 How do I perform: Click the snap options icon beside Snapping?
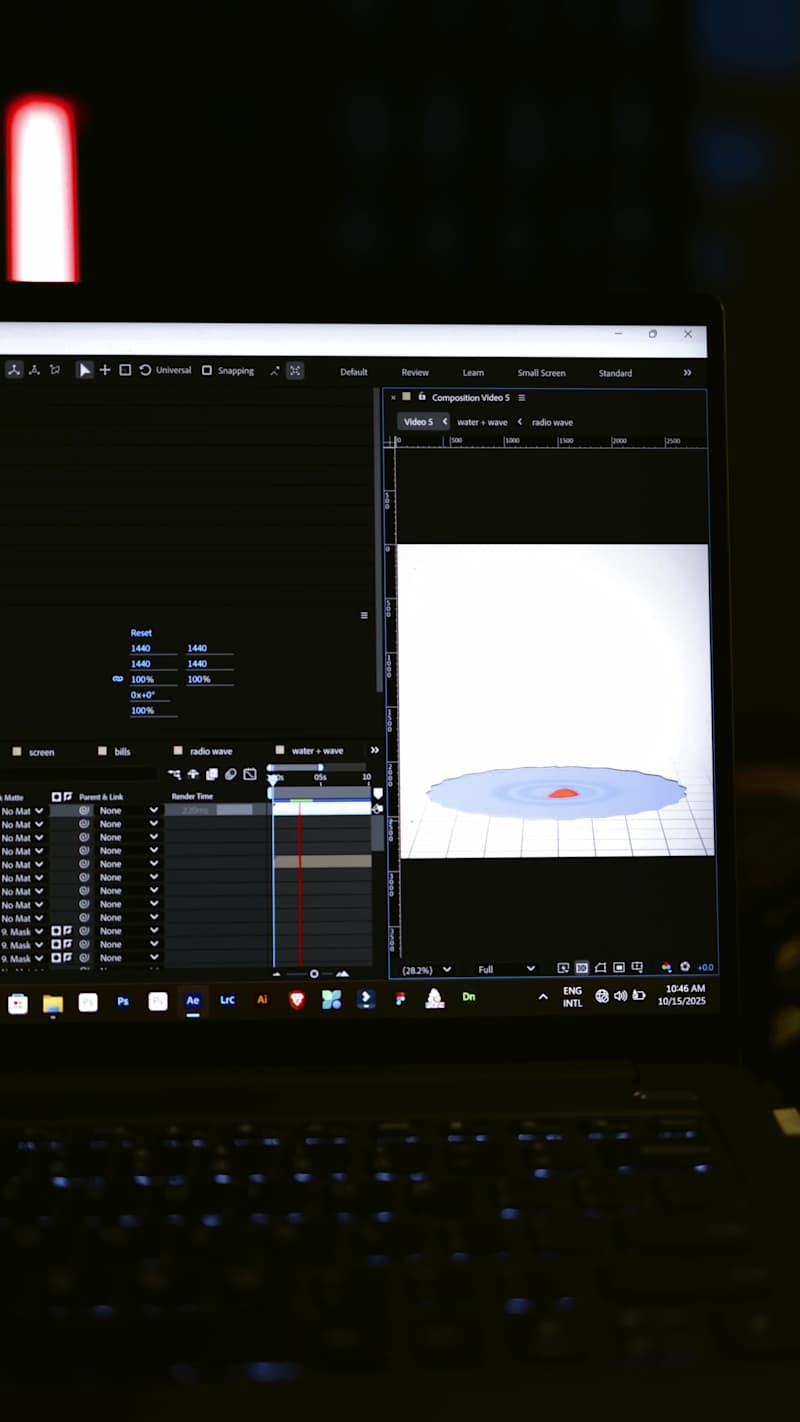click(274, 371)
